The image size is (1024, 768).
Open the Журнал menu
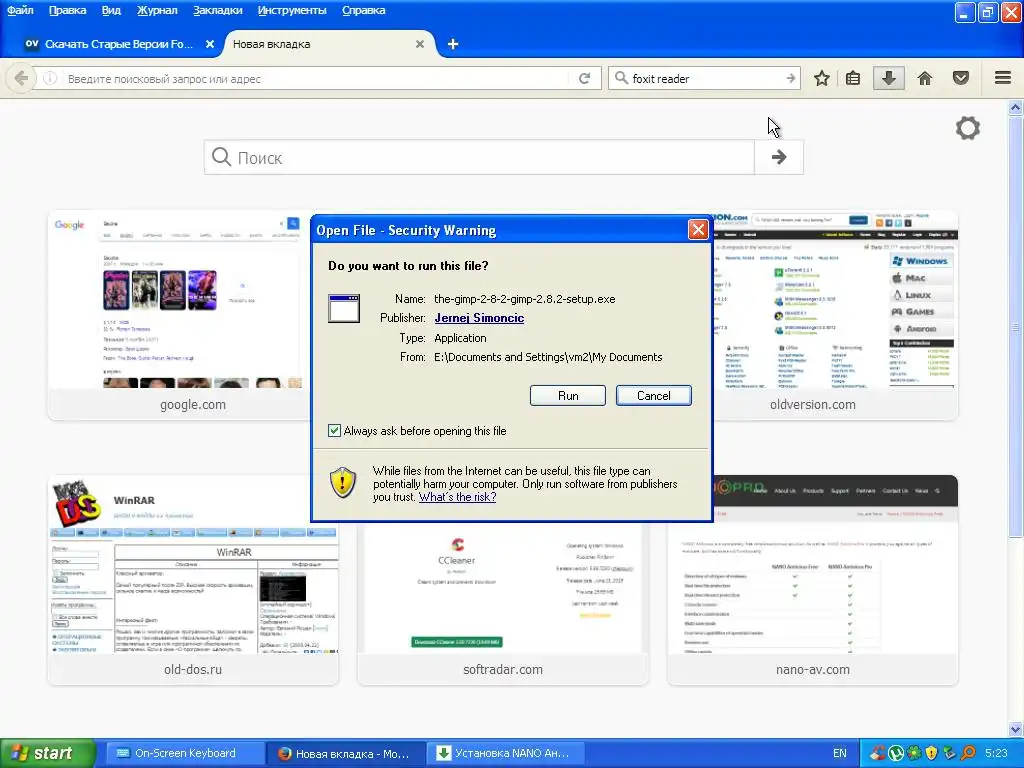point(157,10)
